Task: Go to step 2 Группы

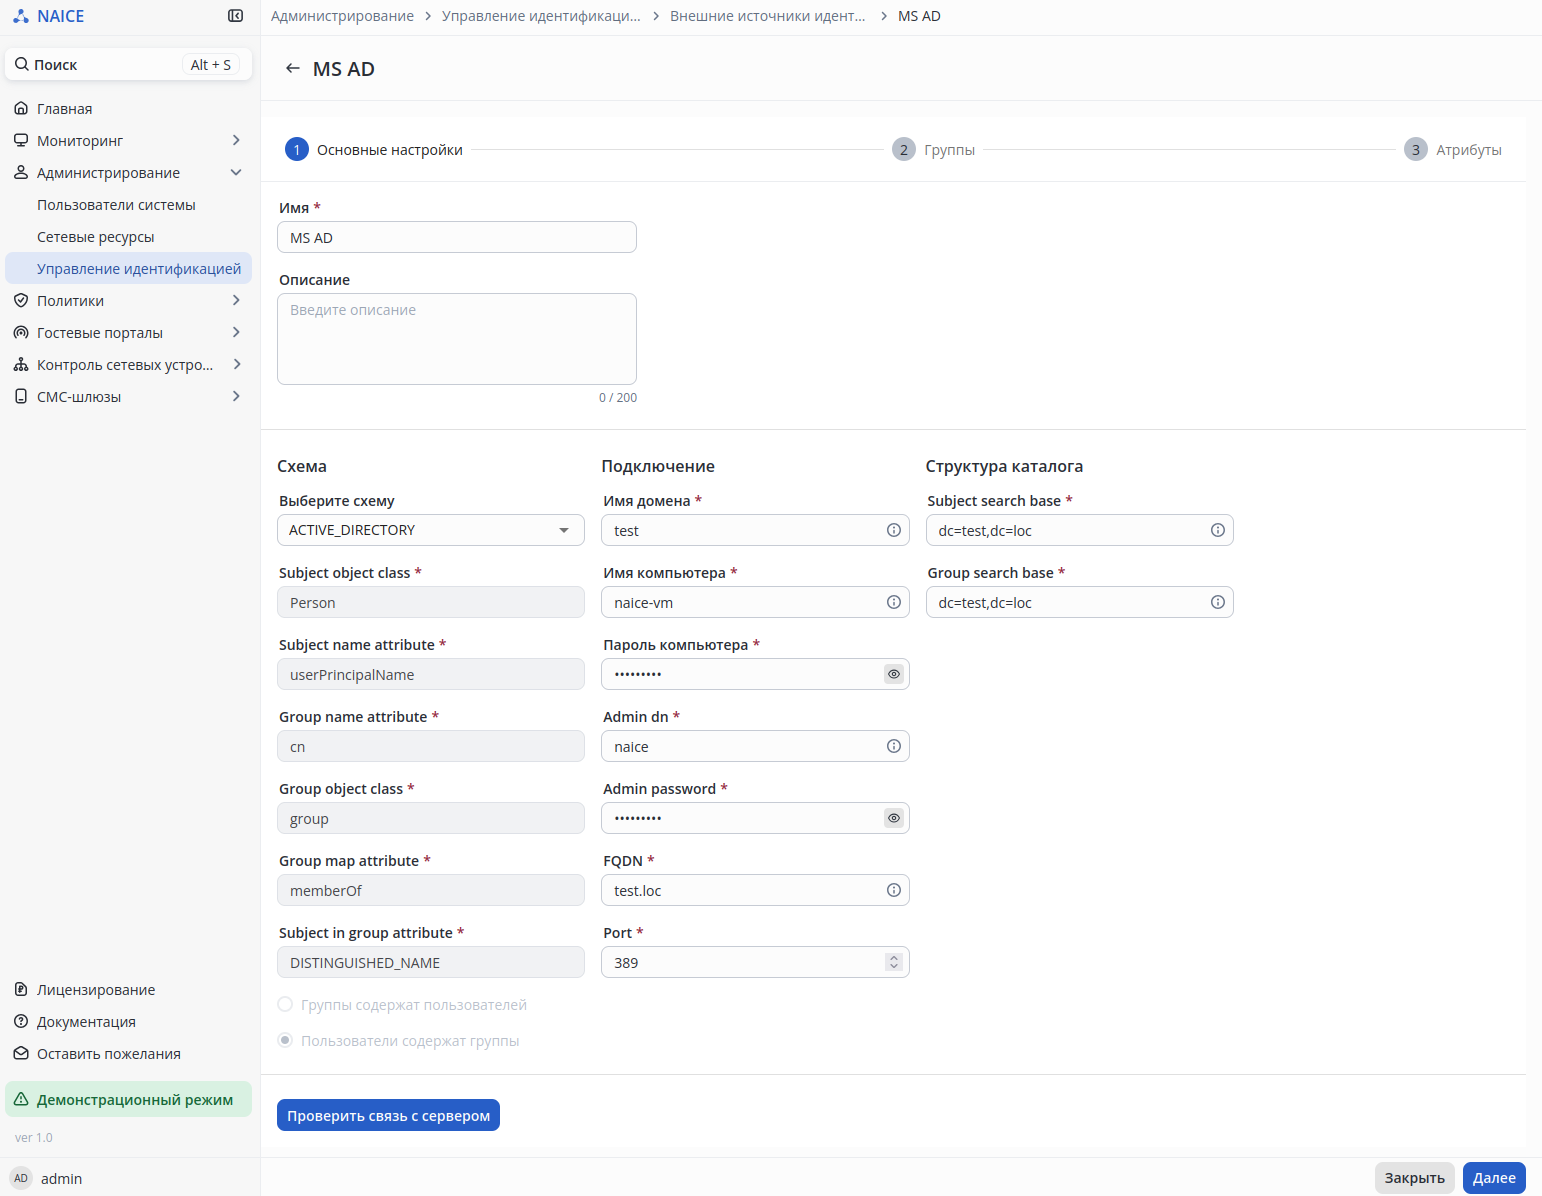Action: pos(933,150)
